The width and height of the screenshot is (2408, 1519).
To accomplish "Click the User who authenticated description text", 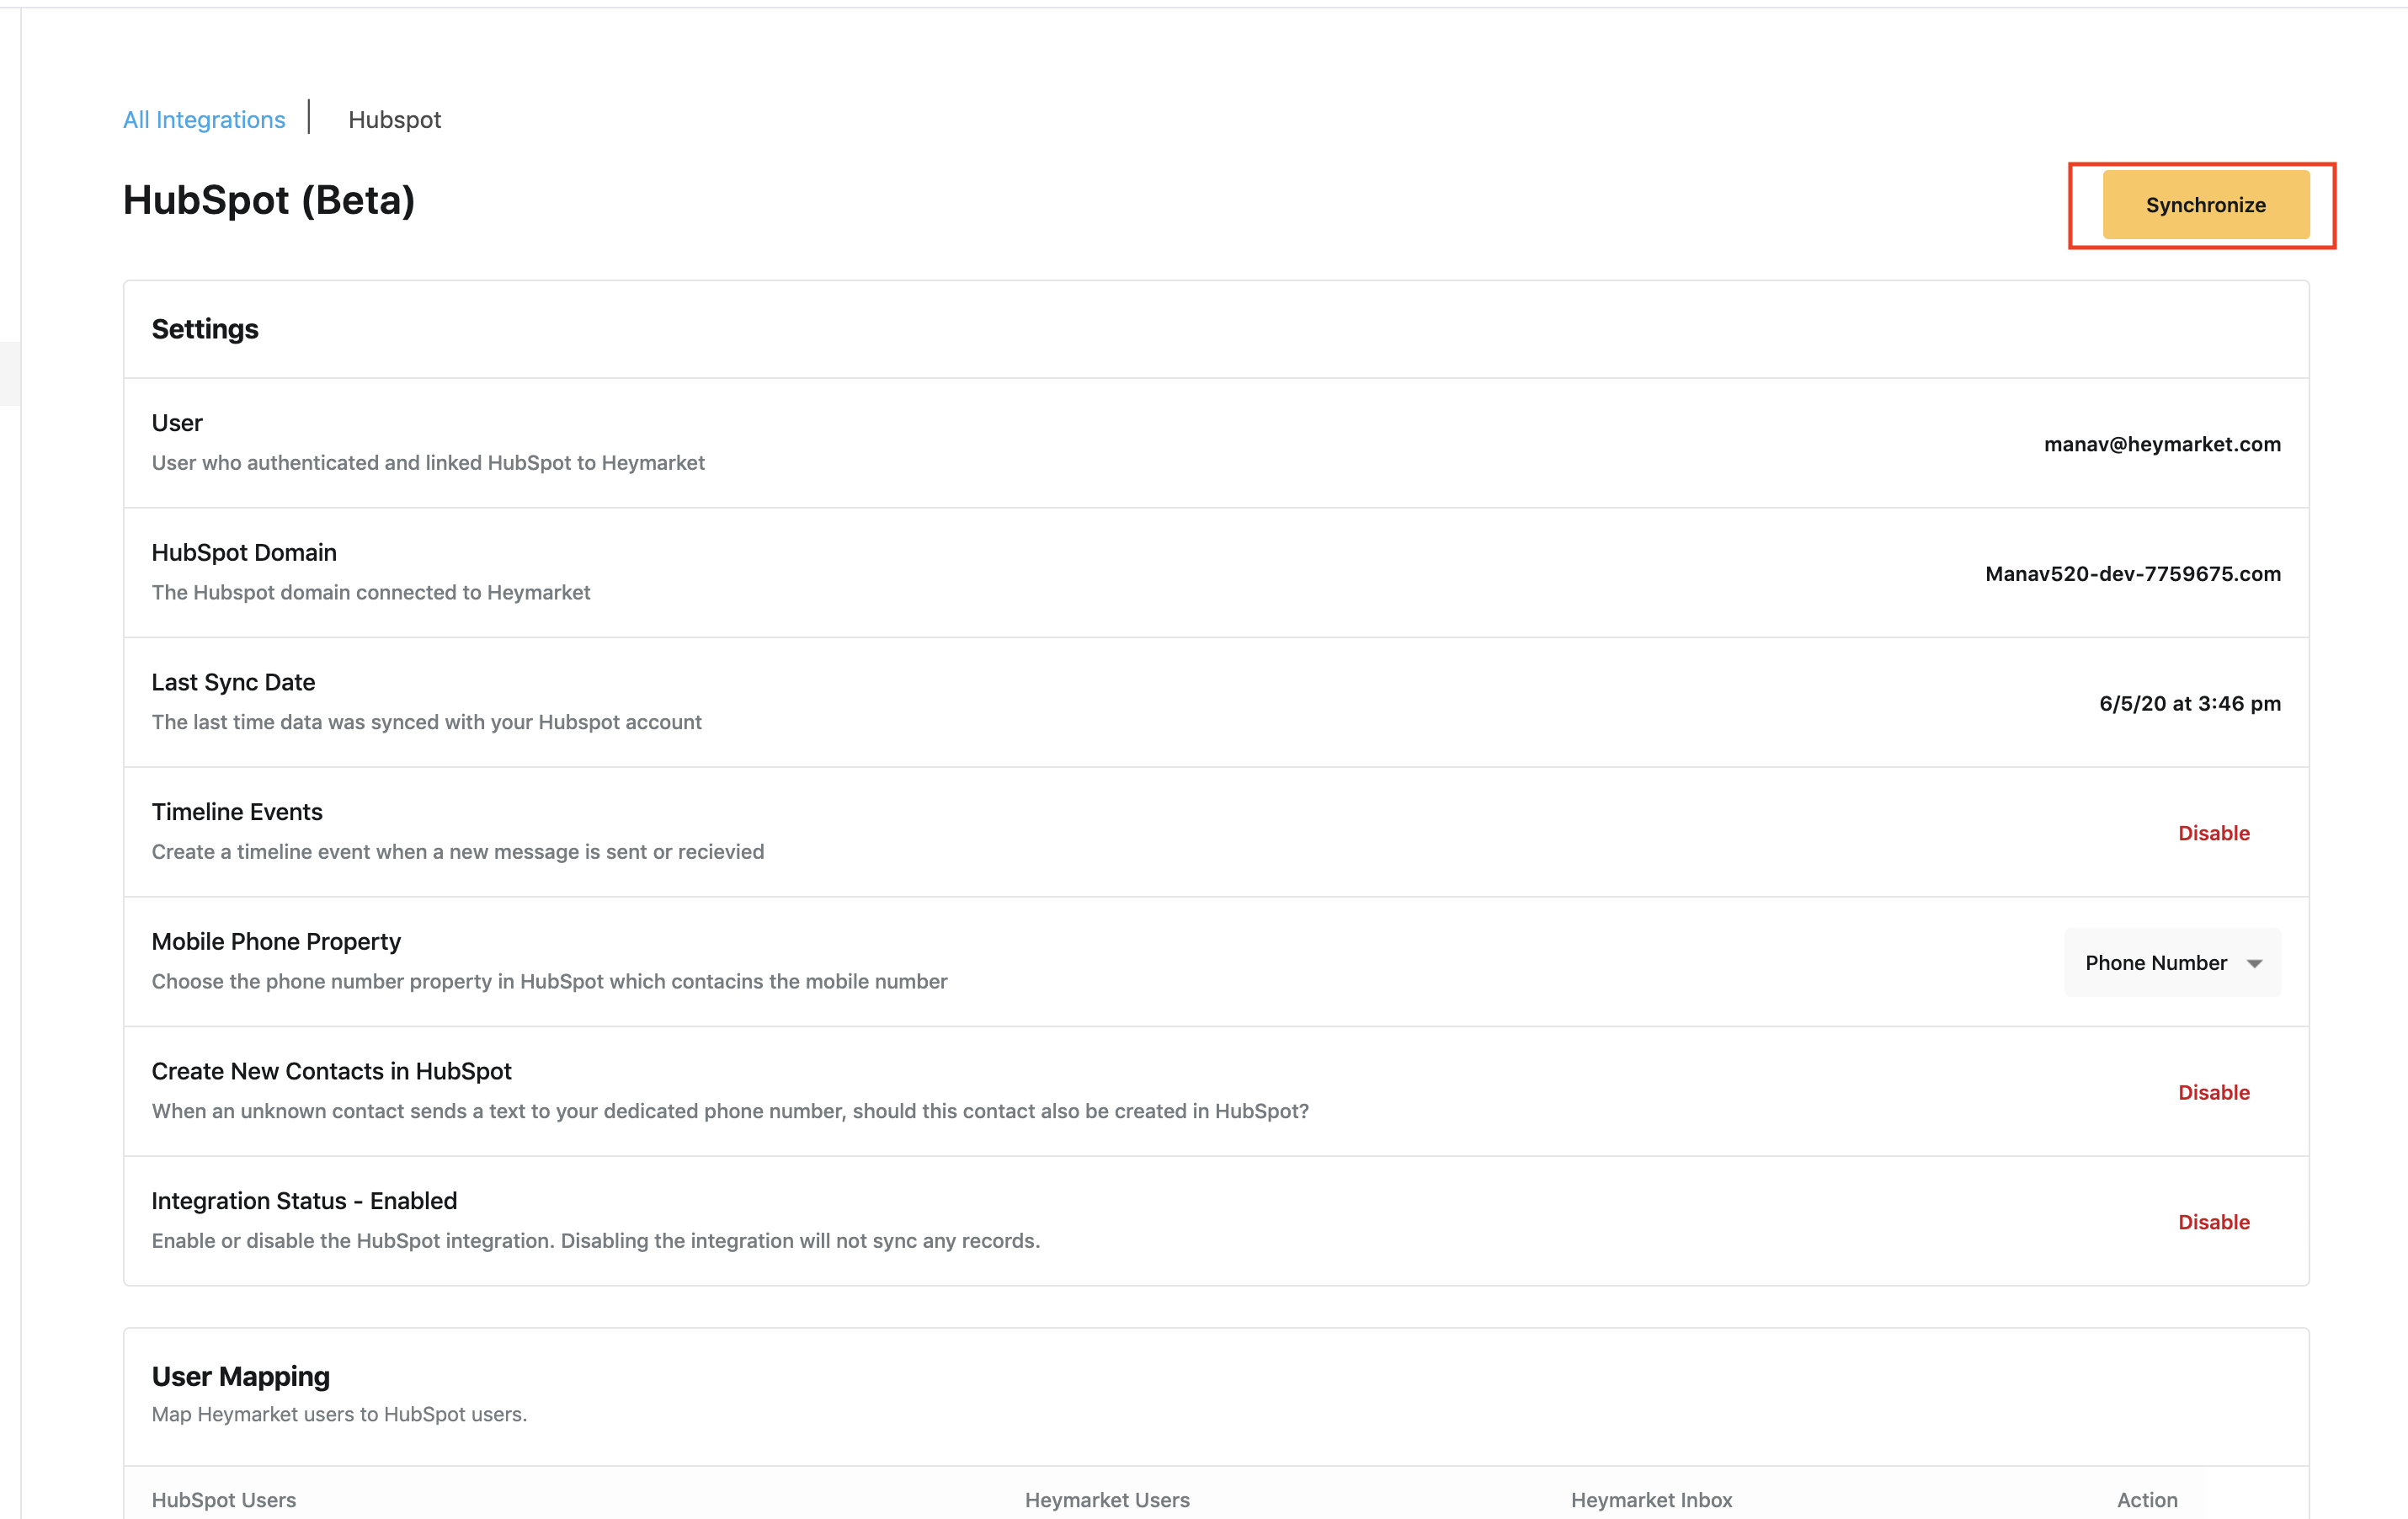I will (x=428, y=463).
